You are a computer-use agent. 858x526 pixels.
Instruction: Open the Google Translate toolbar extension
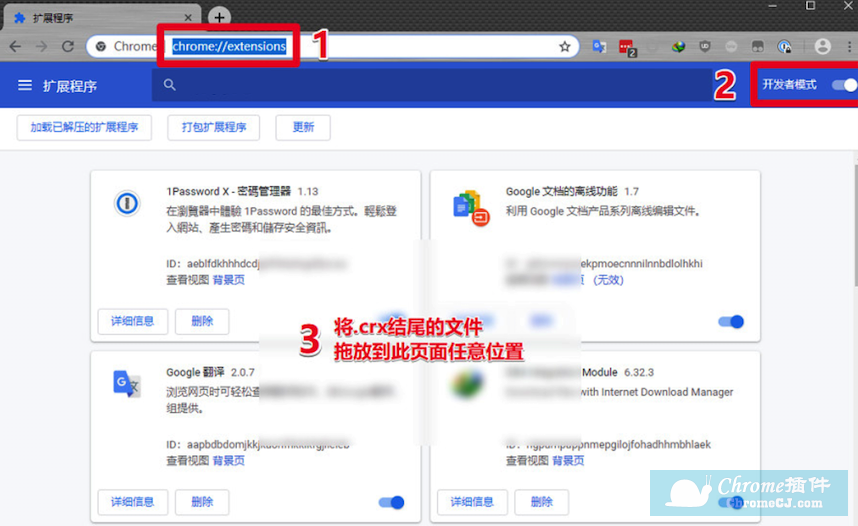(599, 47)
